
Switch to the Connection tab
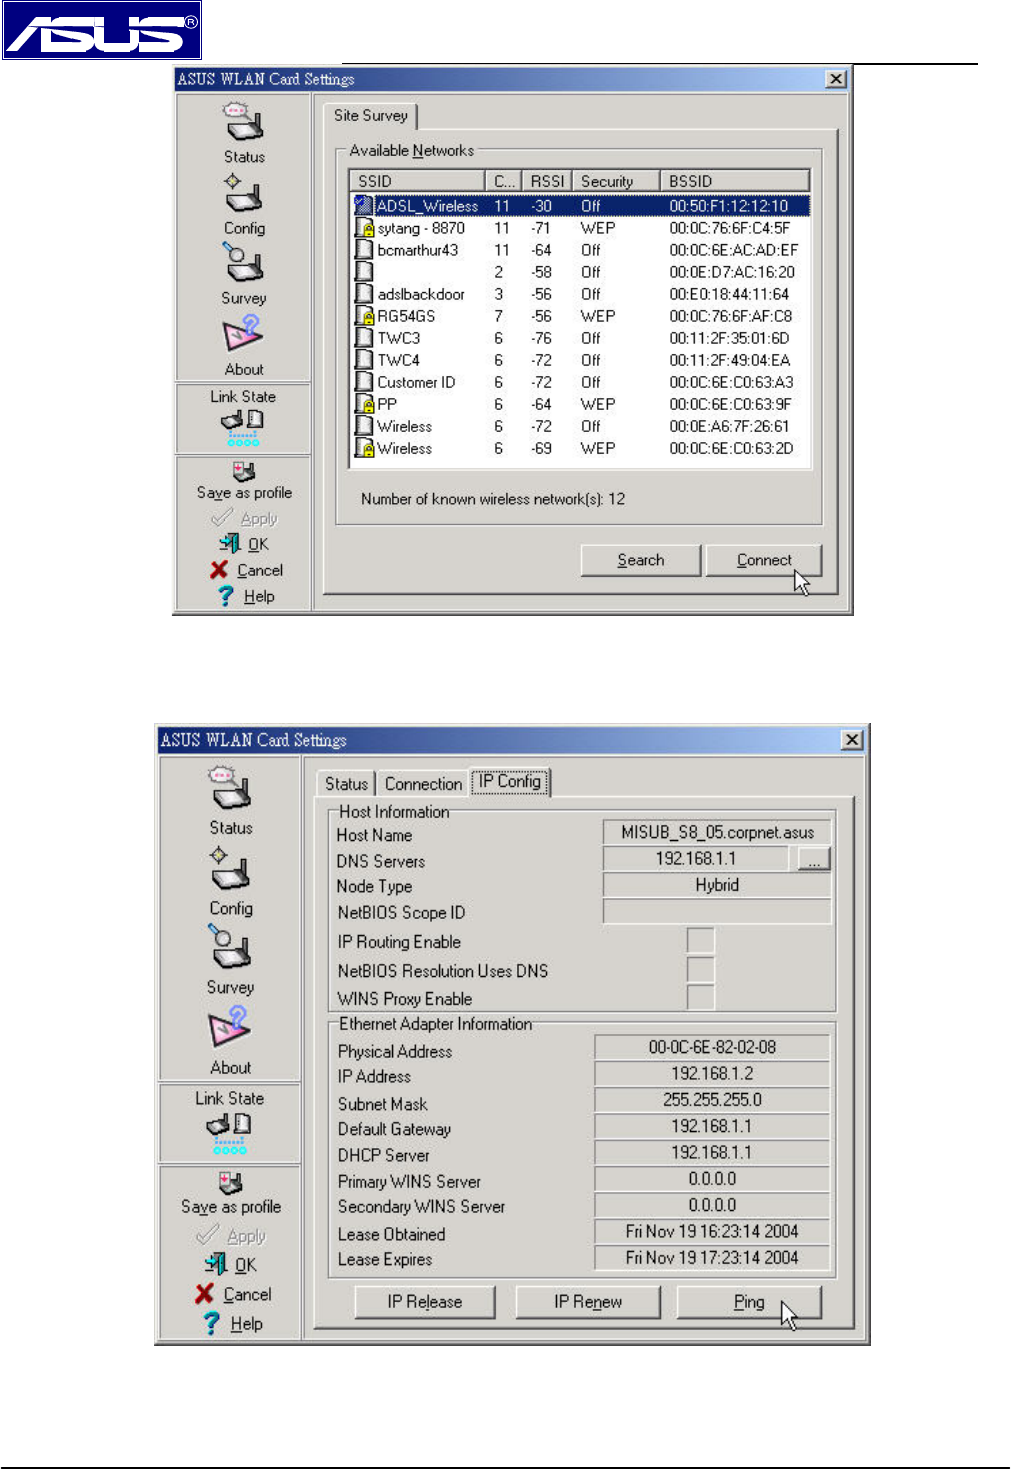pos(423,784)
